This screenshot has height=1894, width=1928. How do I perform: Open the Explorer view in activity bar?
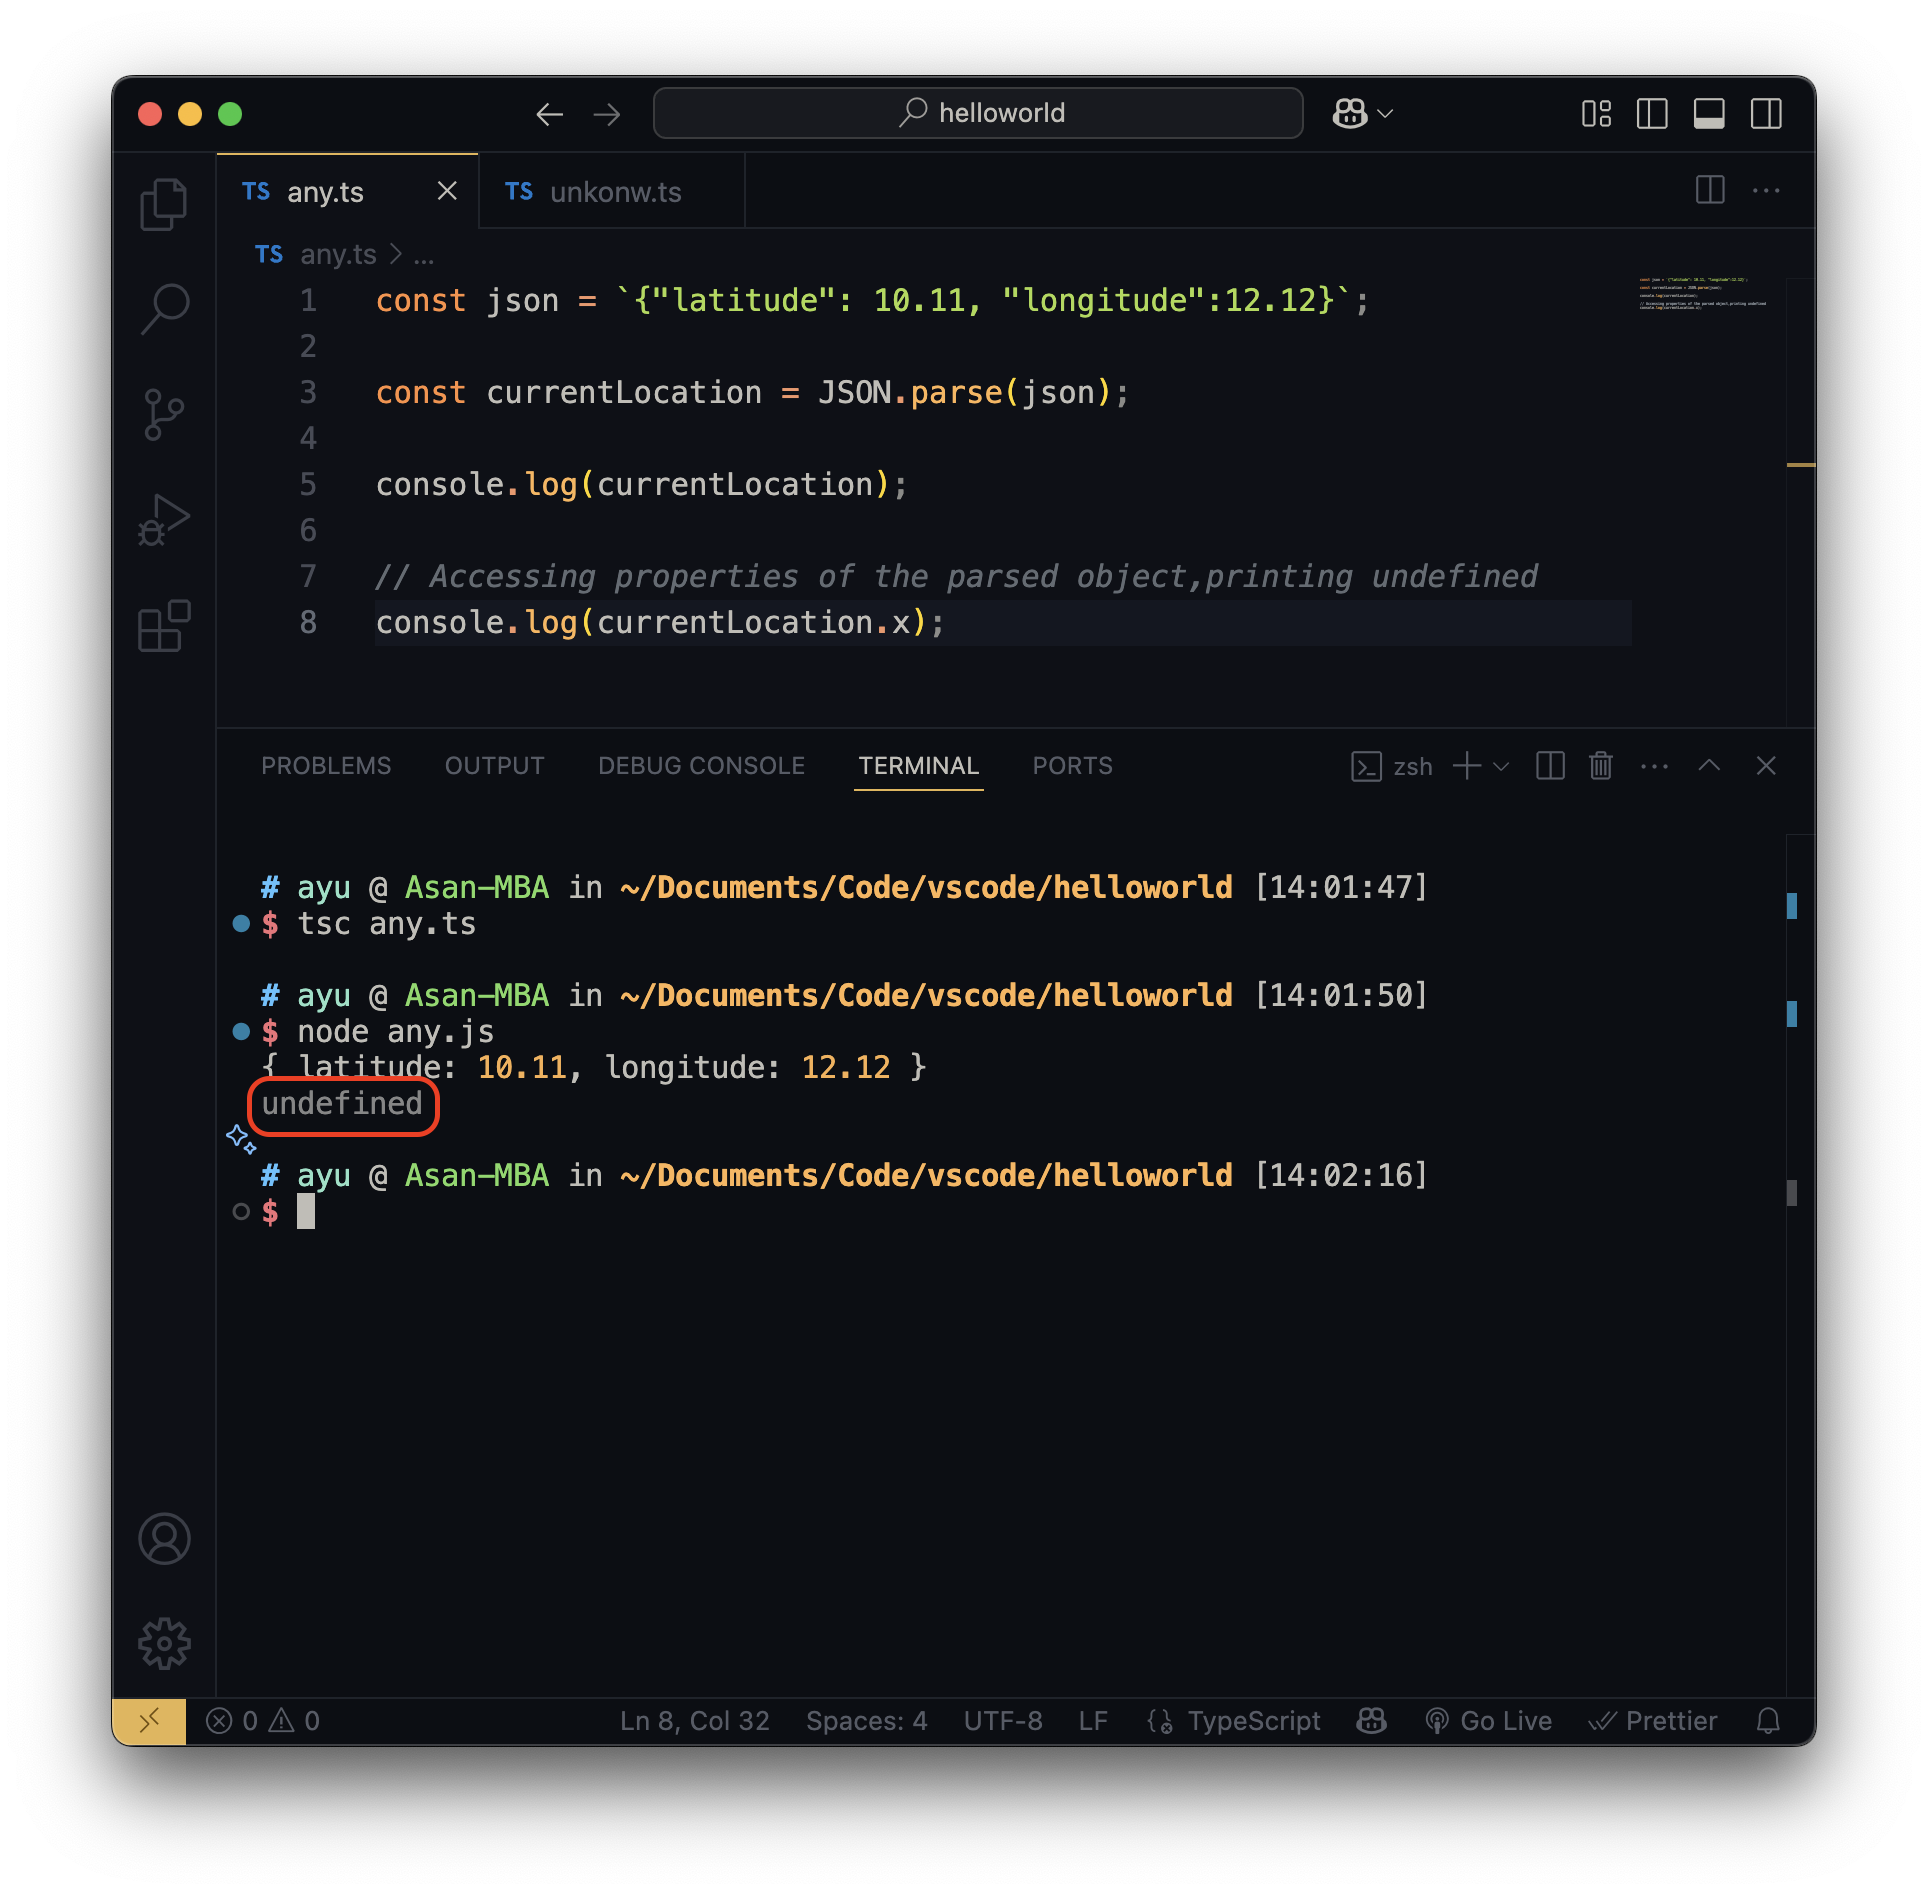click(164, 205)
